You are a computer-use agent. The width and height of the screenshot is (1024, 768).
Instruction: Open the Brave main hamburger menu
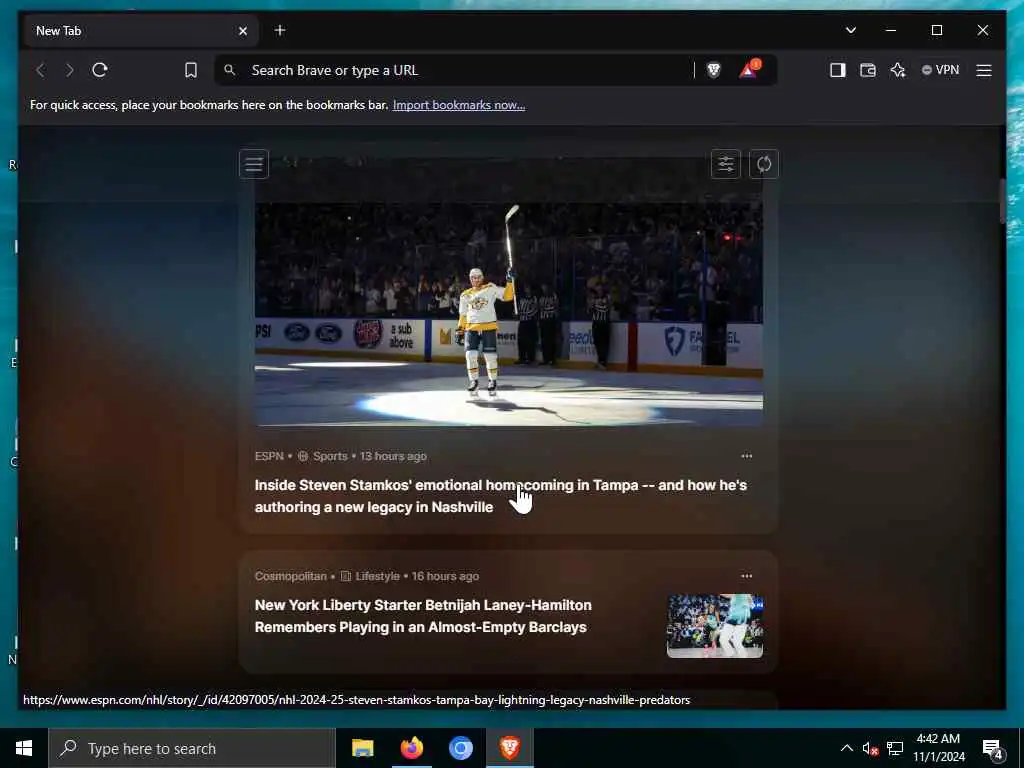tap(984, 70)
